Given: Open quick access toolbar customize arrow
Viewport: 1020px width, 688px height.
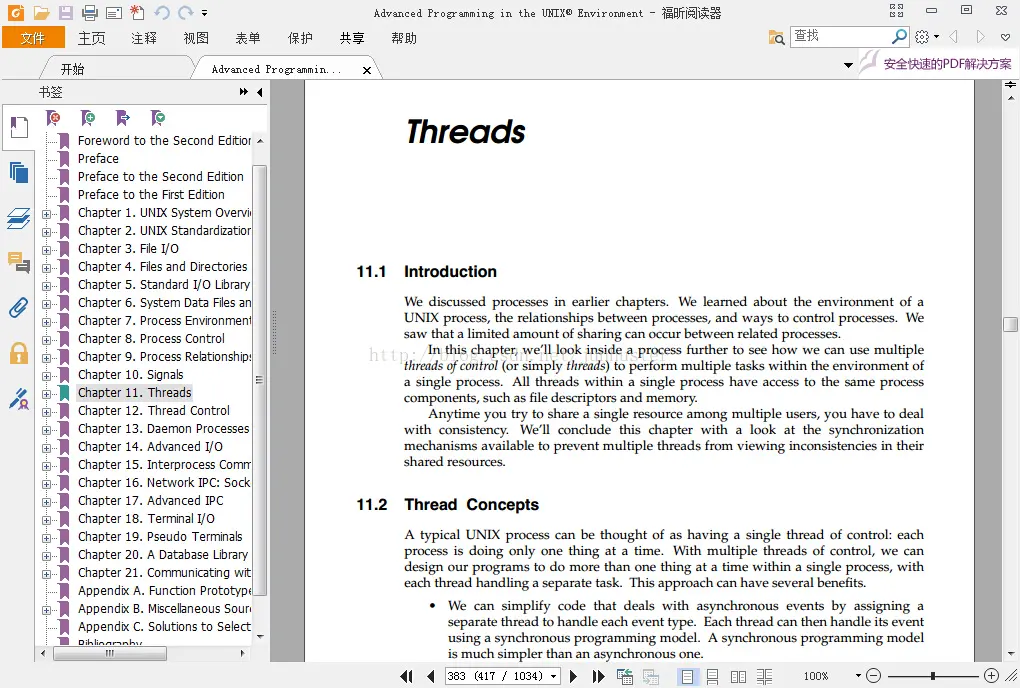Looking at the screenshot, I should click(x=204, y=13).
